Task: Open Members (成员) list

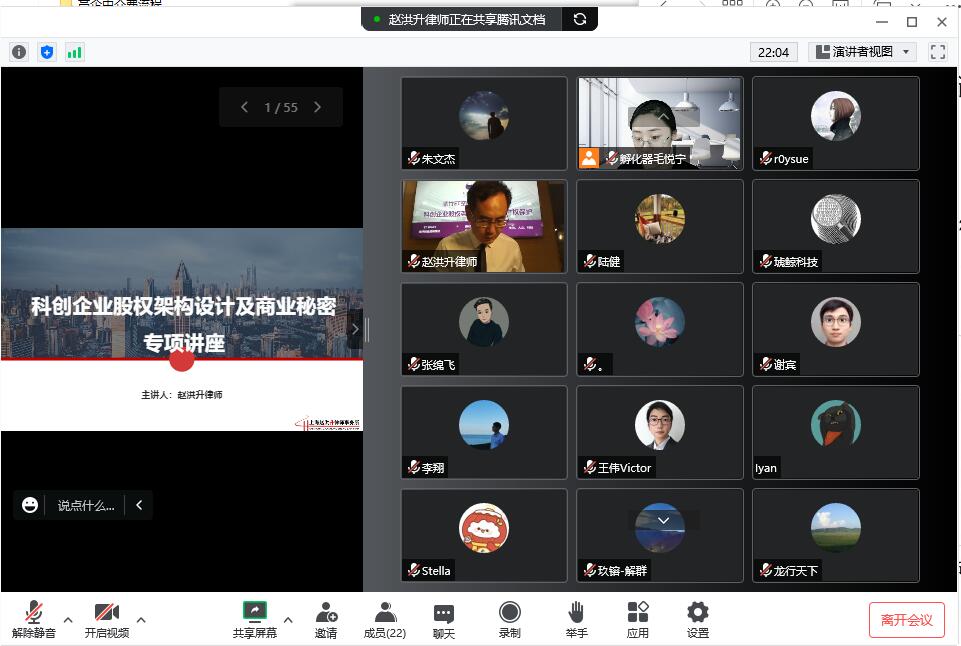Action: [384, 619]
